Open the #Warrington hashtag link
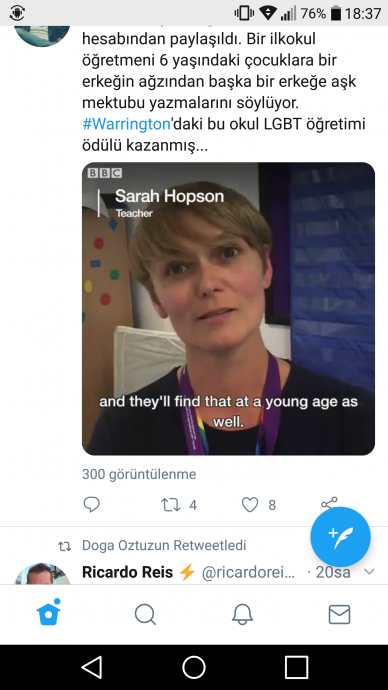Viewport: 388px width, 690px height. 126,124
